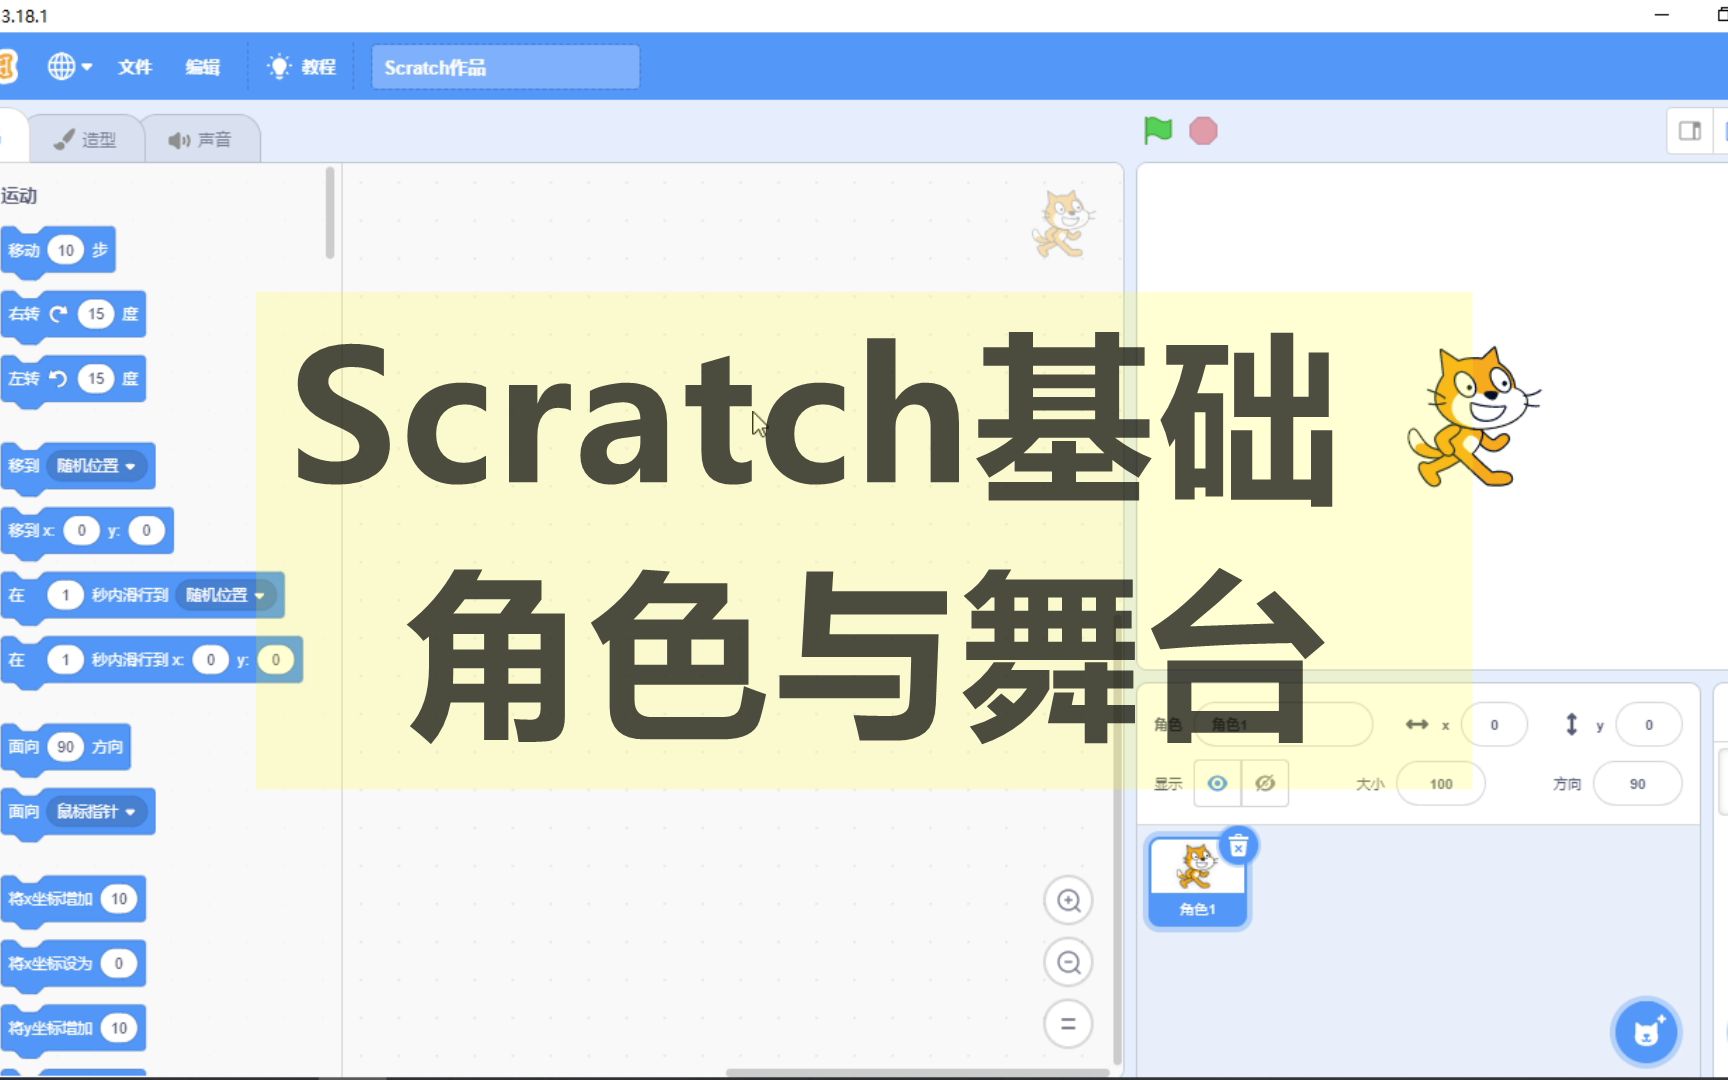Switch to the 声音 sounds tab
Screen dimensions: 1728x1080
coord(201,139)
